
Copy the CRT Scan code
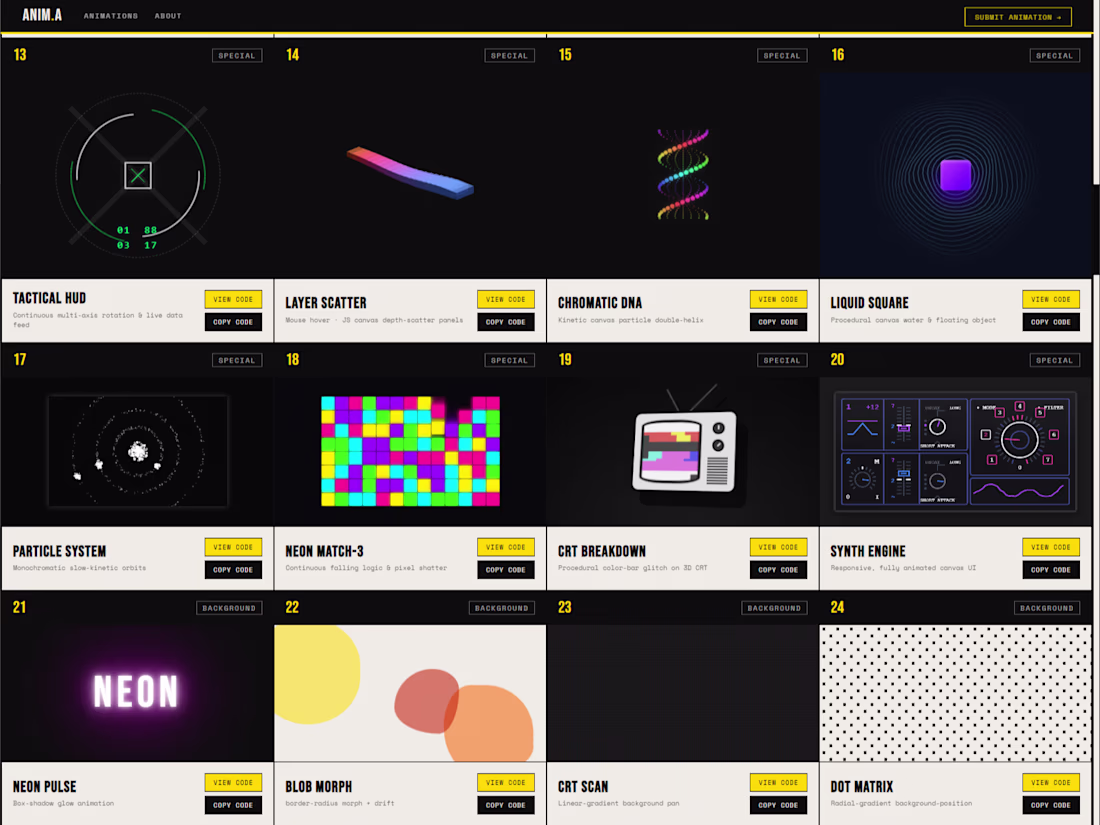tap(778, 805)
